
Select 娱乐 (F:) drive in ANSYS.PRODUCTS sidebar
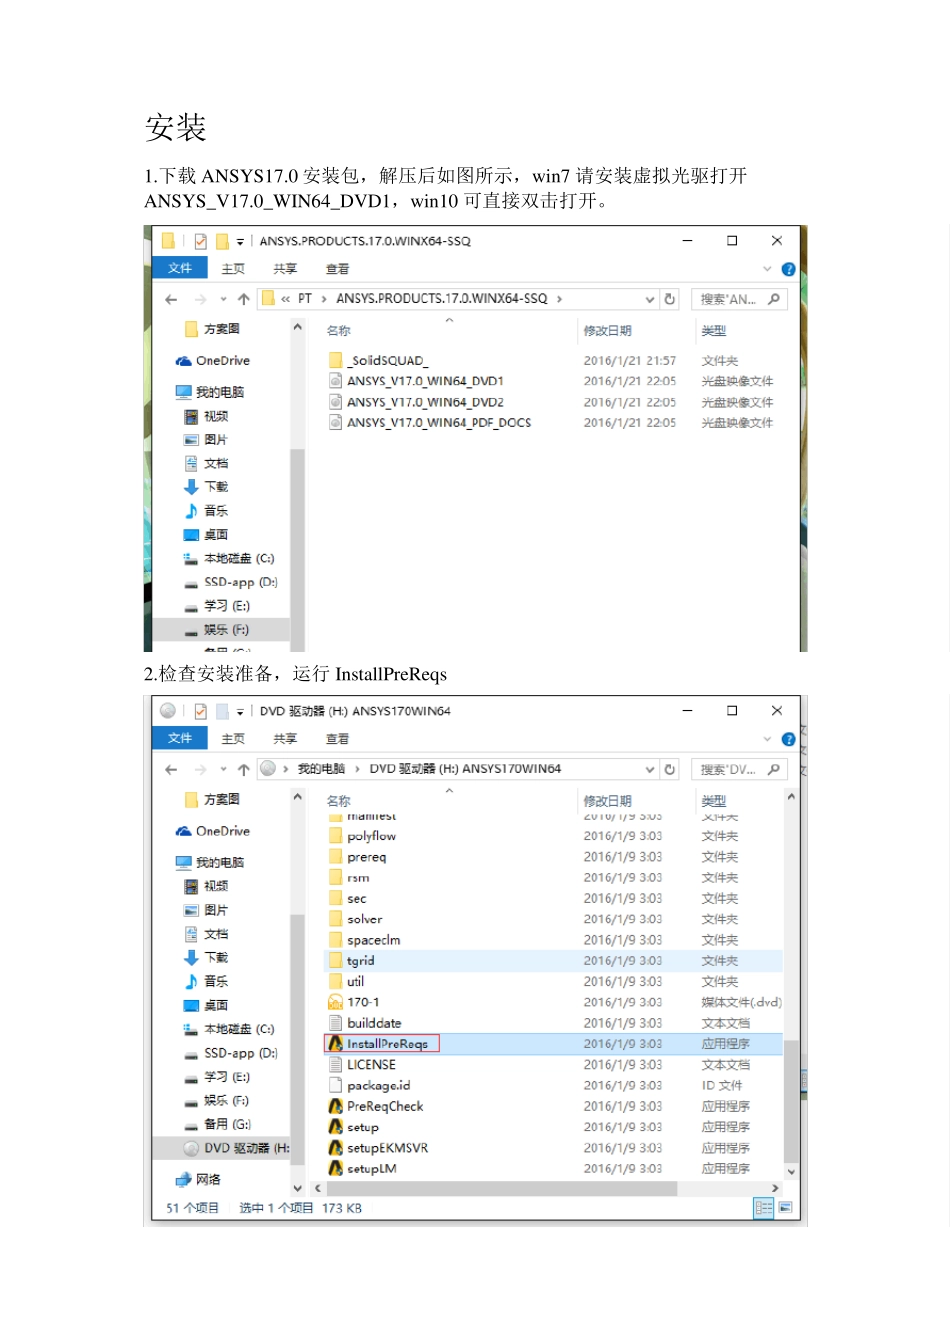coord(221,630)
